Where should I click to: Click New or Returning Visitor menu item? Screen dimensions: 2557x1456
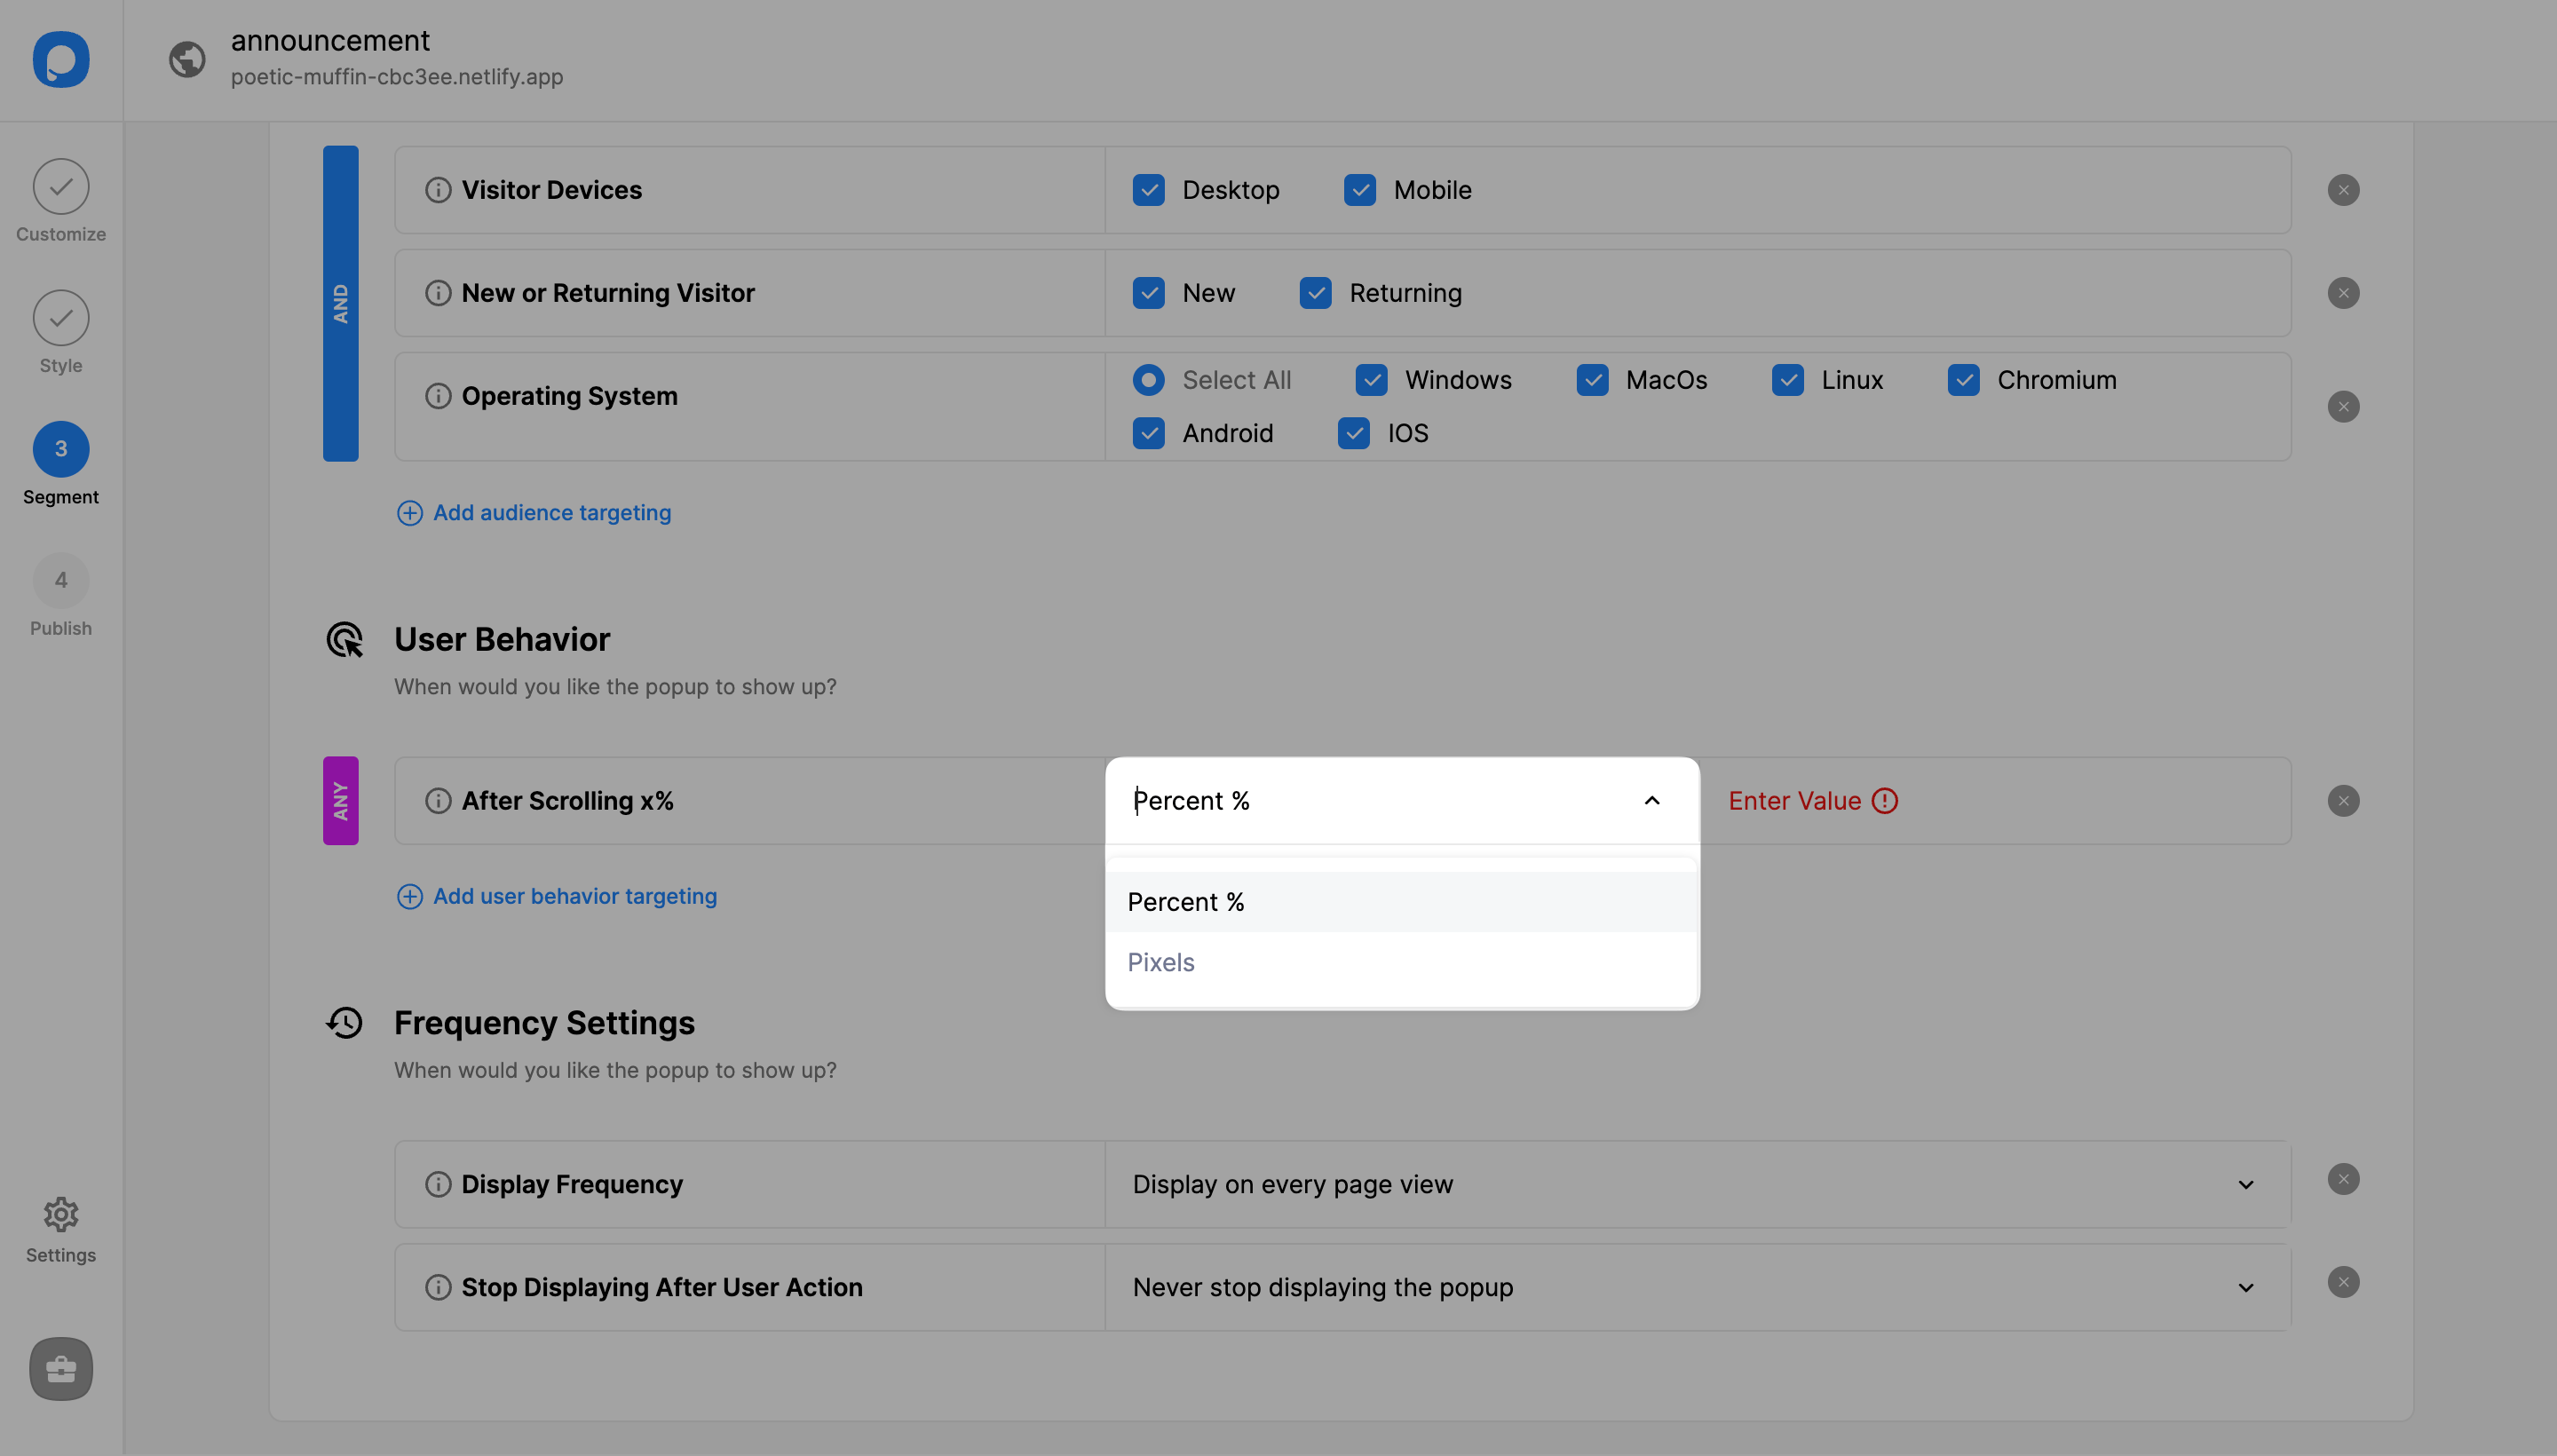point(607,291)
